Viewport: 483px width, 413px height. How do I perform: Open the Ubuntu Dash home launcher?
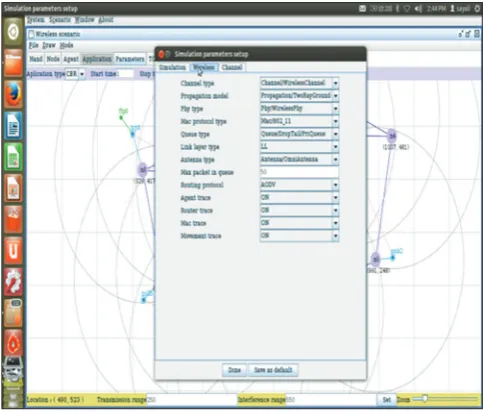click(x=13, y=32)
